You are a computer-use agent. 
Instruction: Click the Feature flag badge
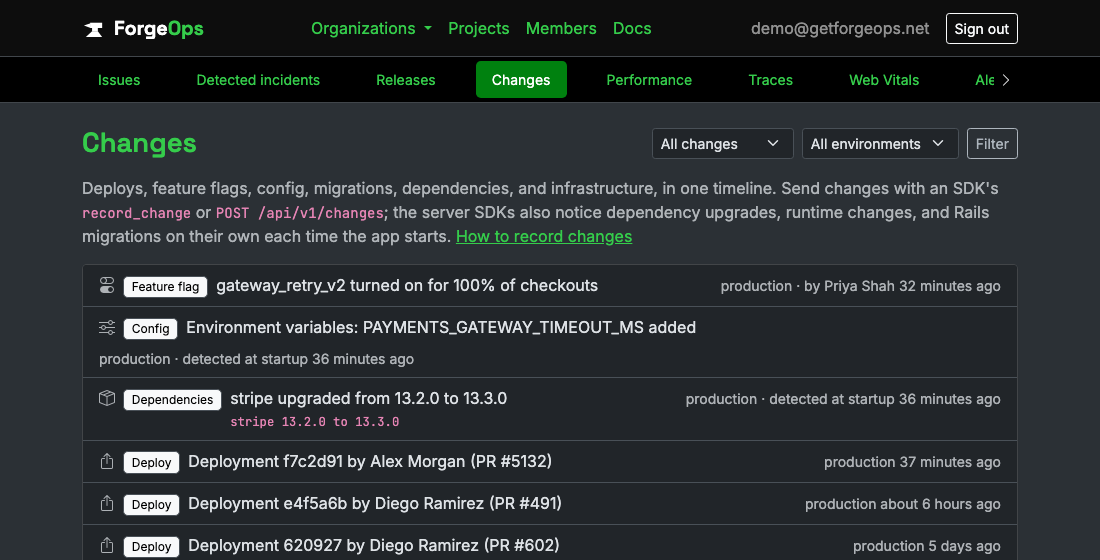point(166,286)
